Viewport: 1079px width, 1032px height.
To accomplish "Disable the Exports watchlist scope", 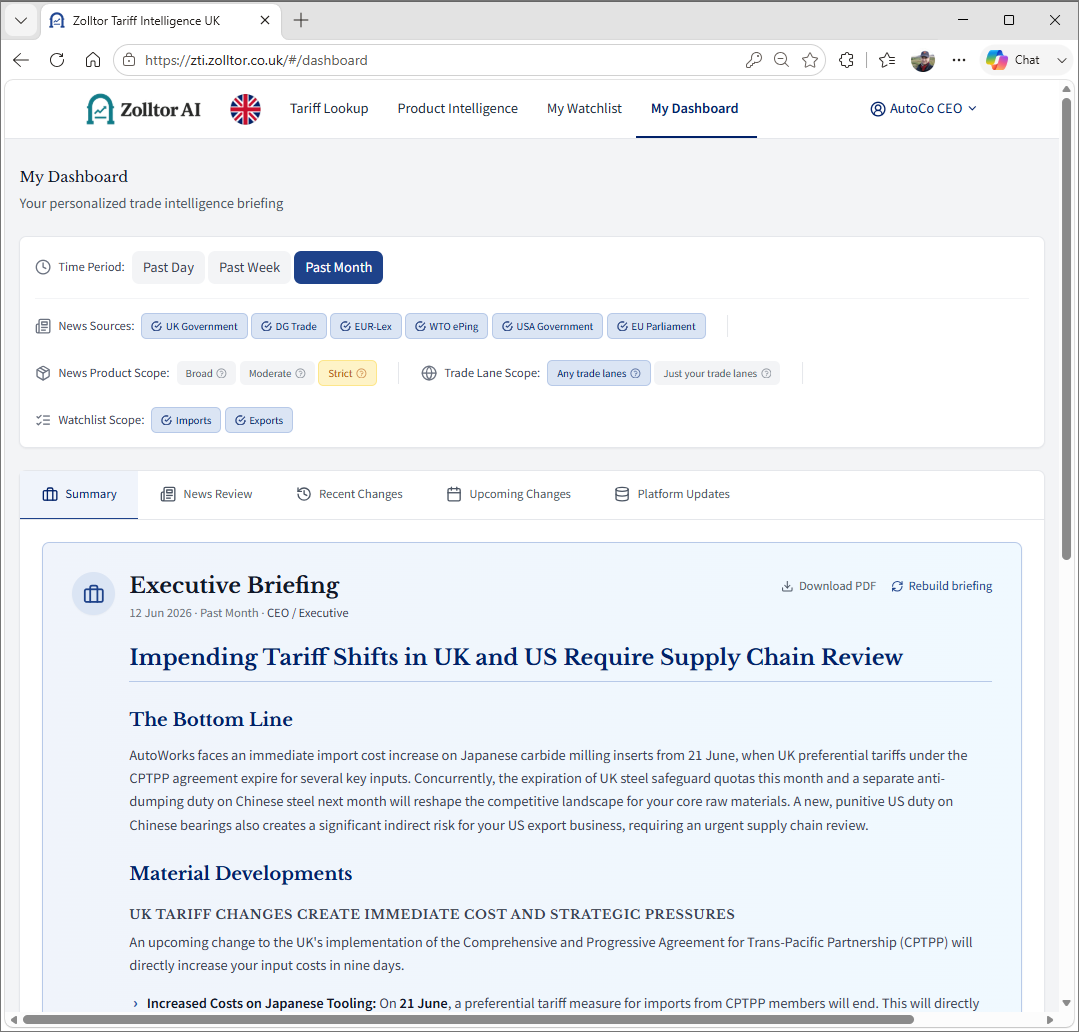I will (x=259, y=420).
